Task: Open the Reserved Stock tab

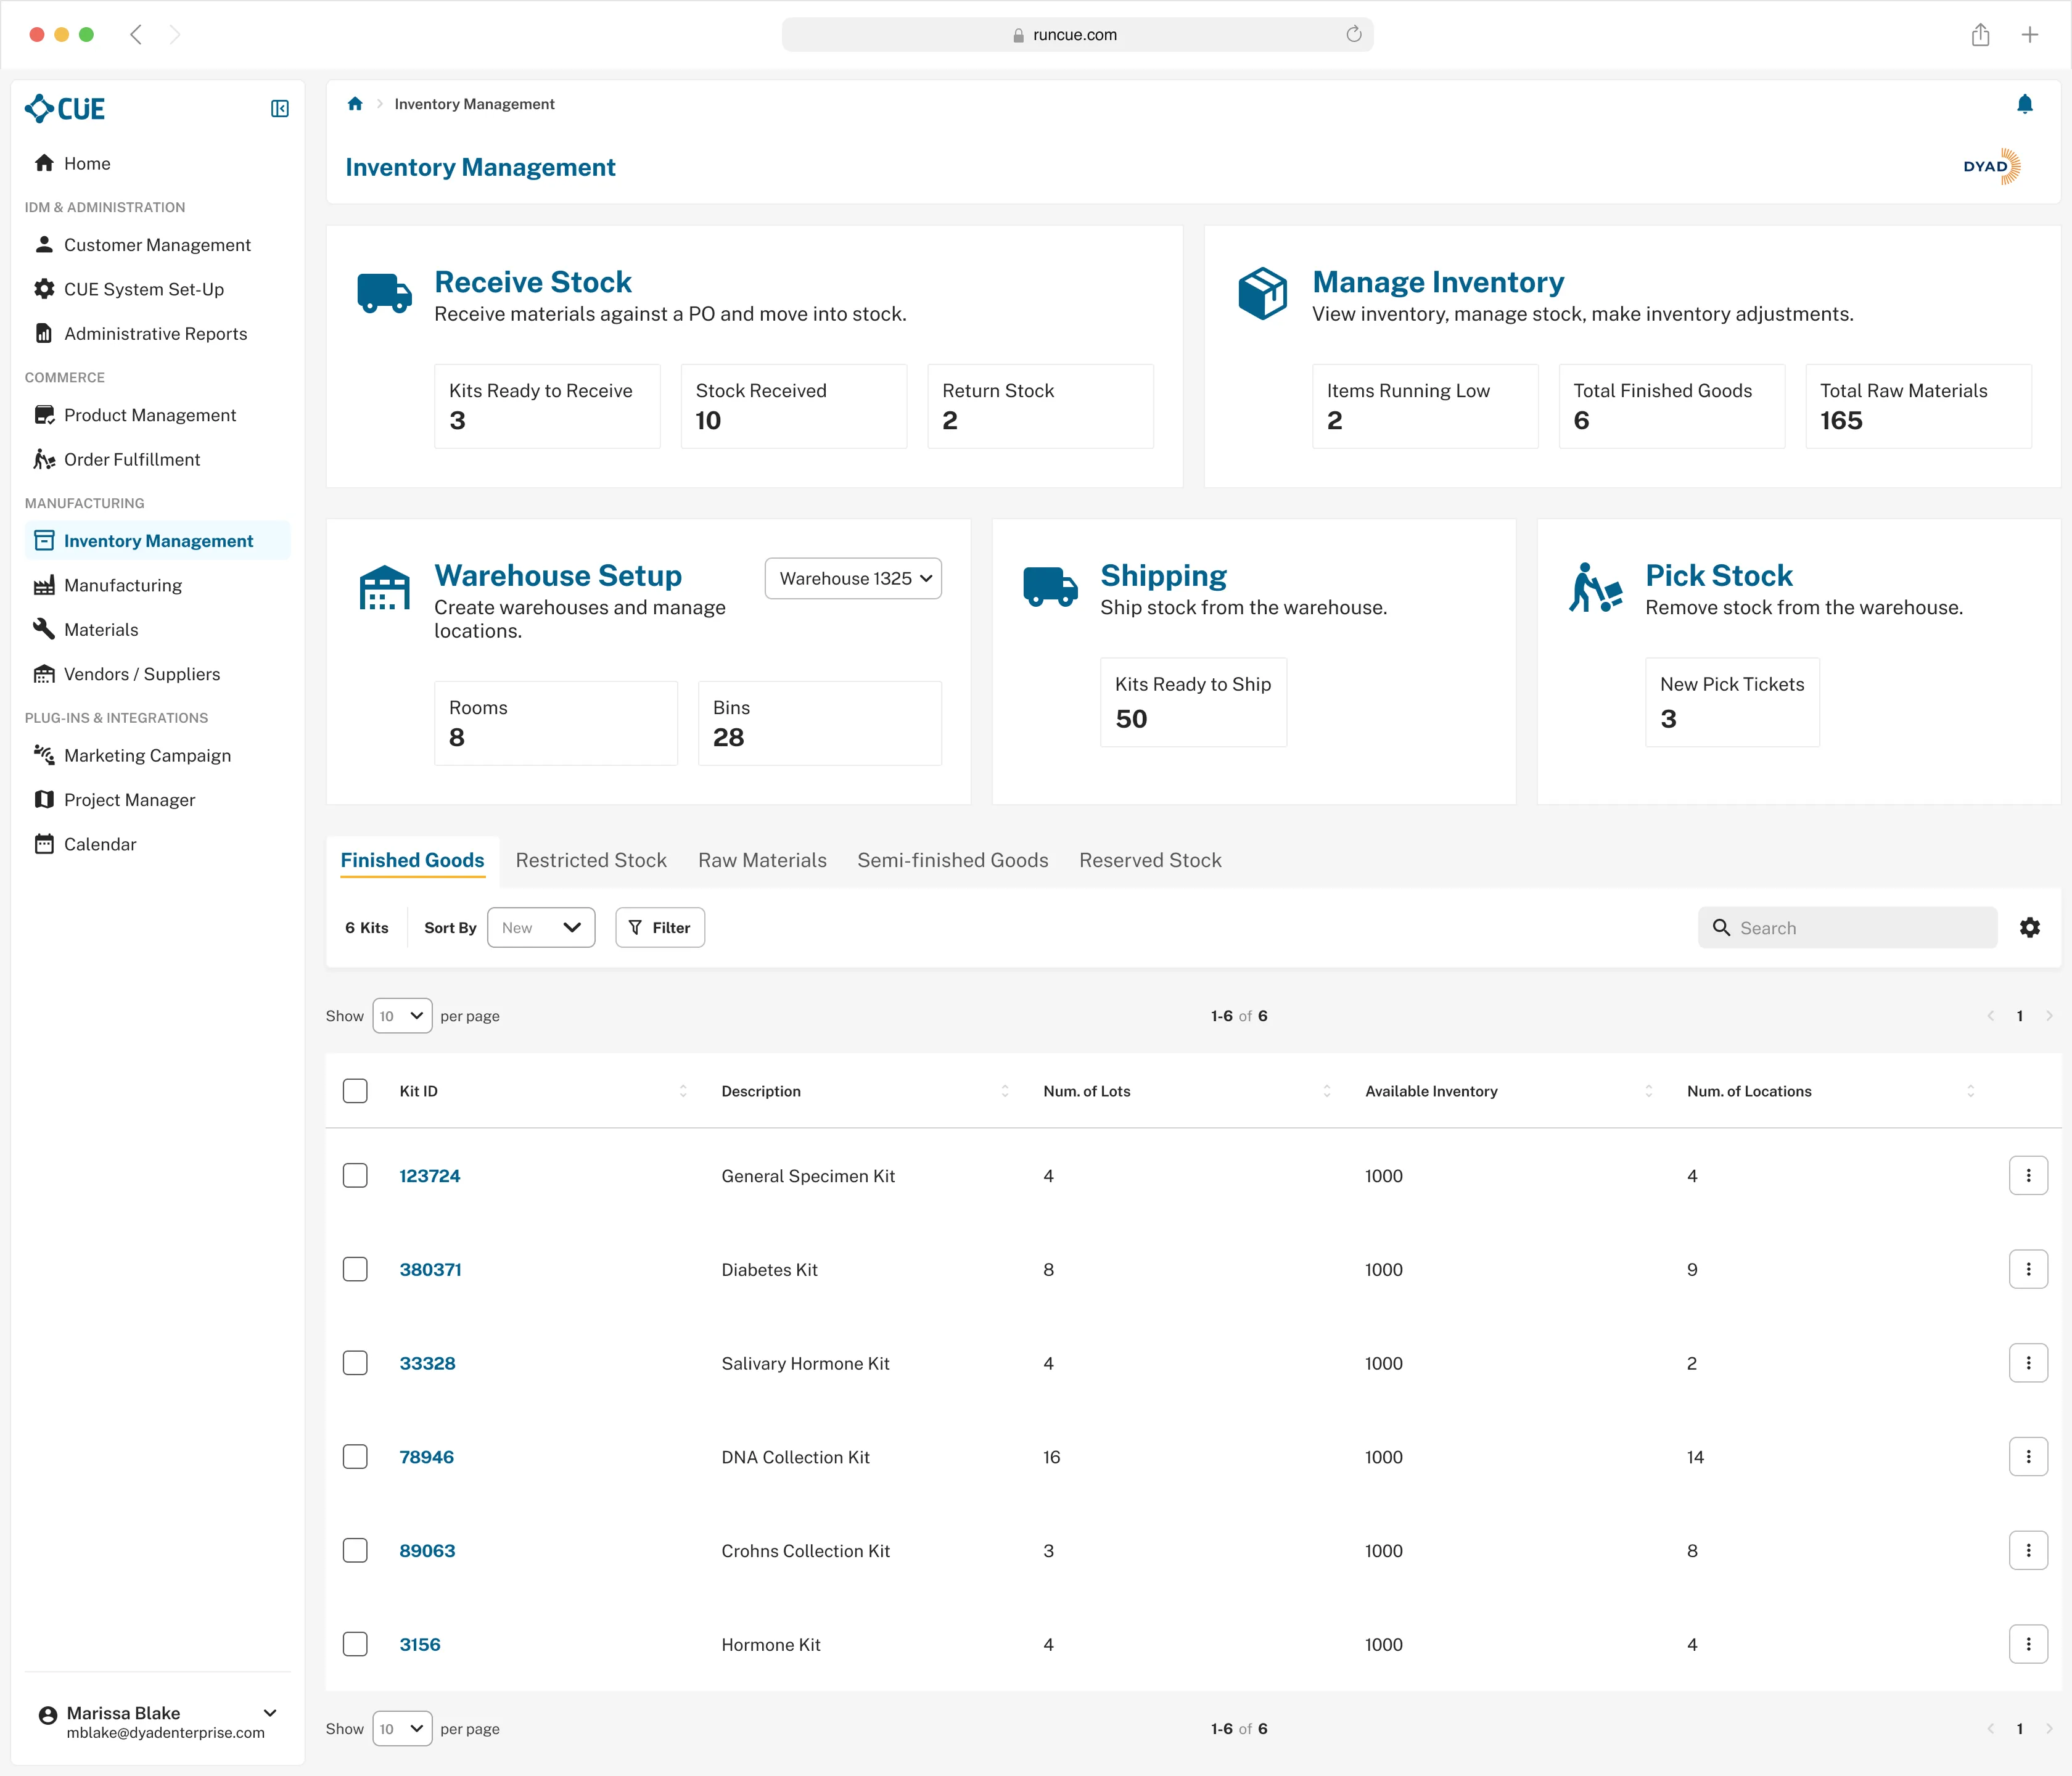Action: tap(1150, 860)
